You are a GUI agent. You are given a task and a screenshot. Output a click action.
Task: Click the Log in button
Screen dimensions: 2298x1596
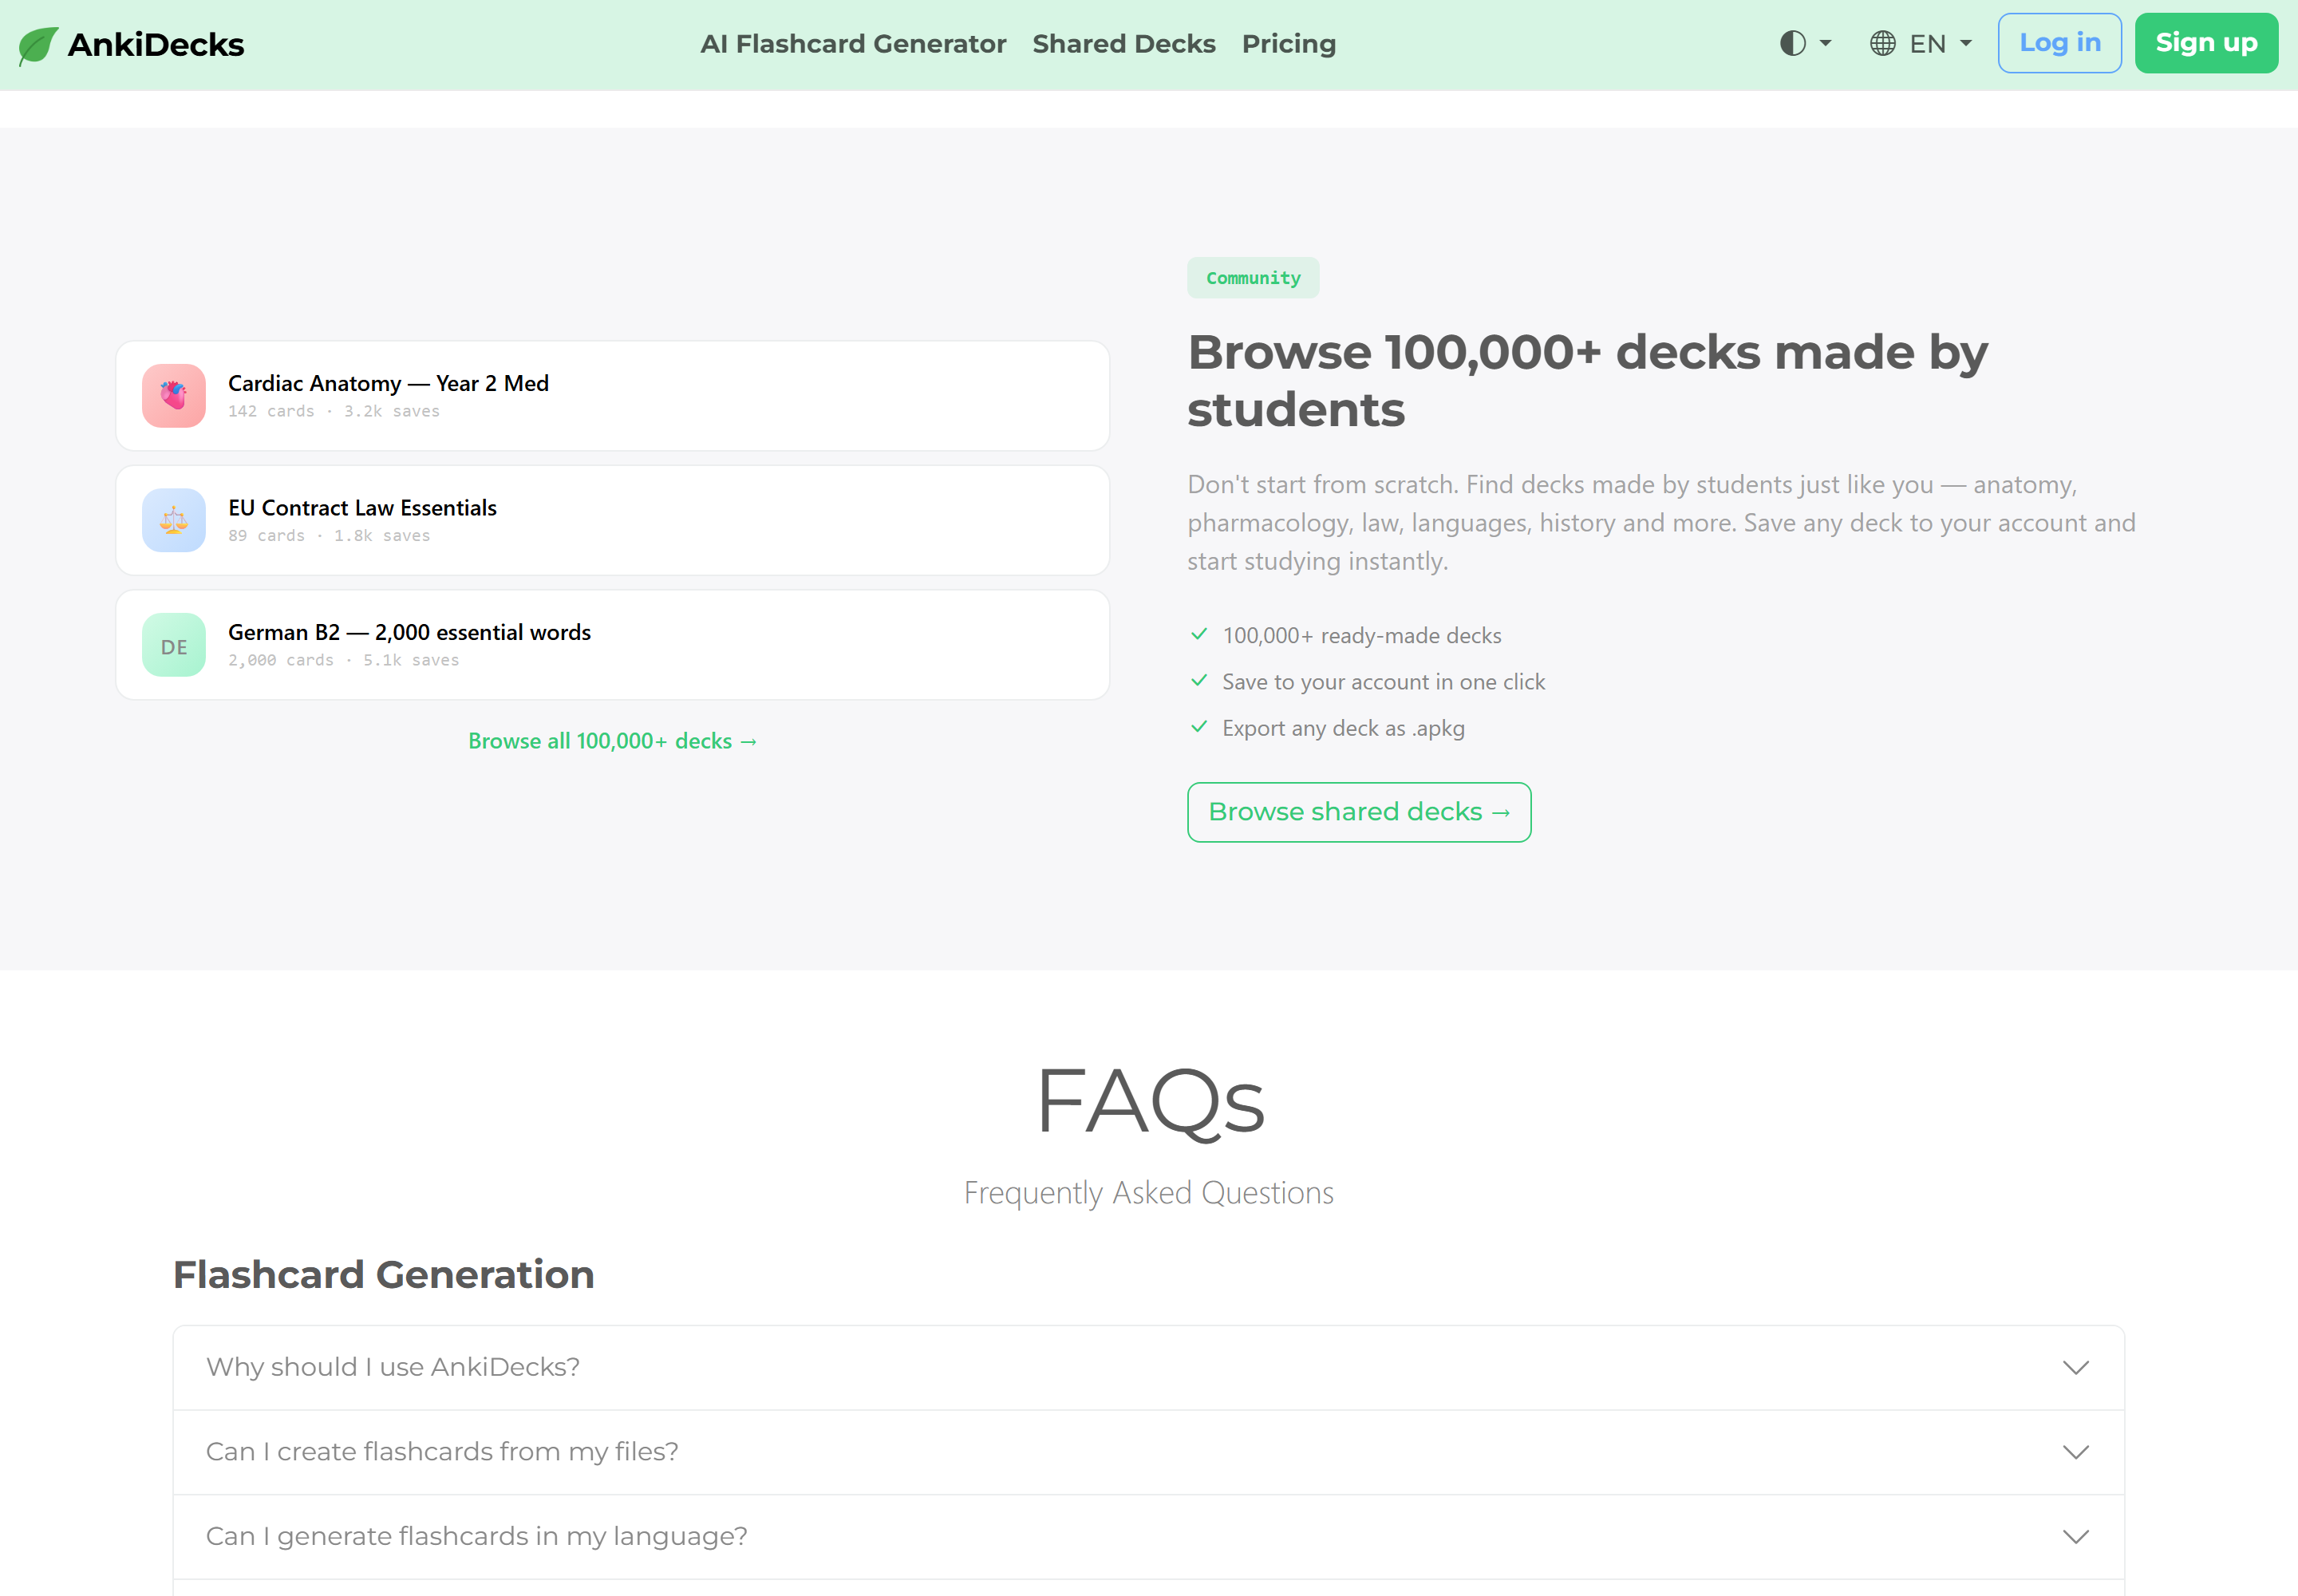2059,43
